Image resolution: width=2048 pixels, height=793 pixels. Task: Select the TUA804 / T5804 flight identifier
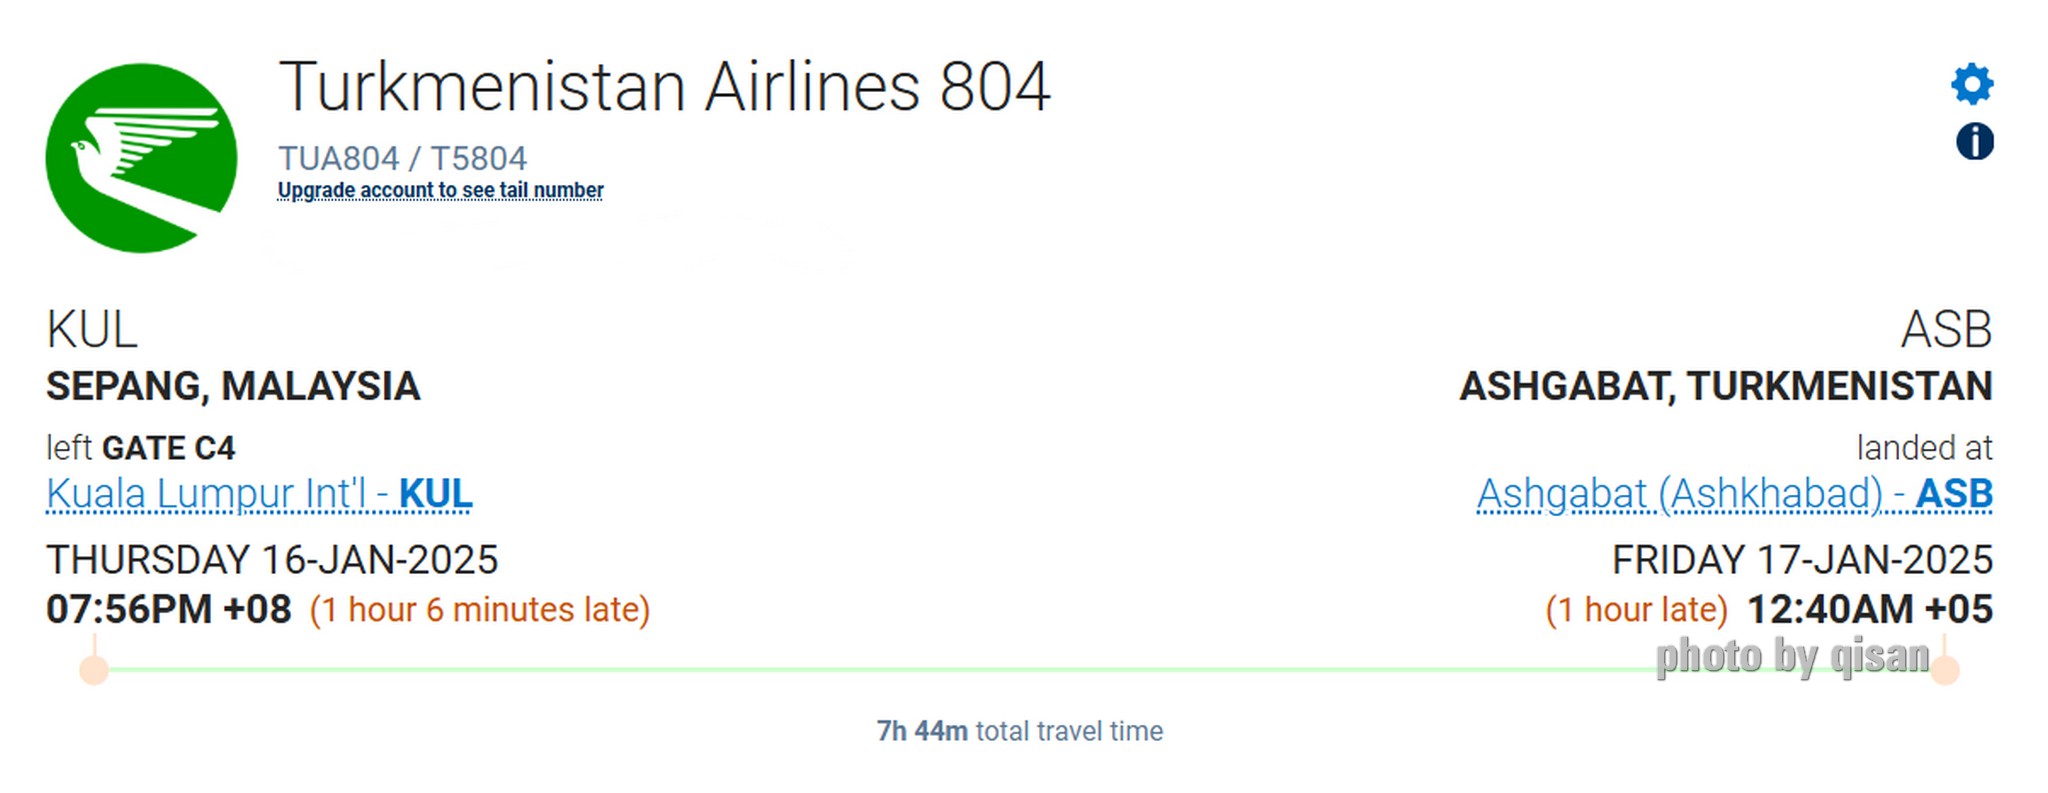402,158
